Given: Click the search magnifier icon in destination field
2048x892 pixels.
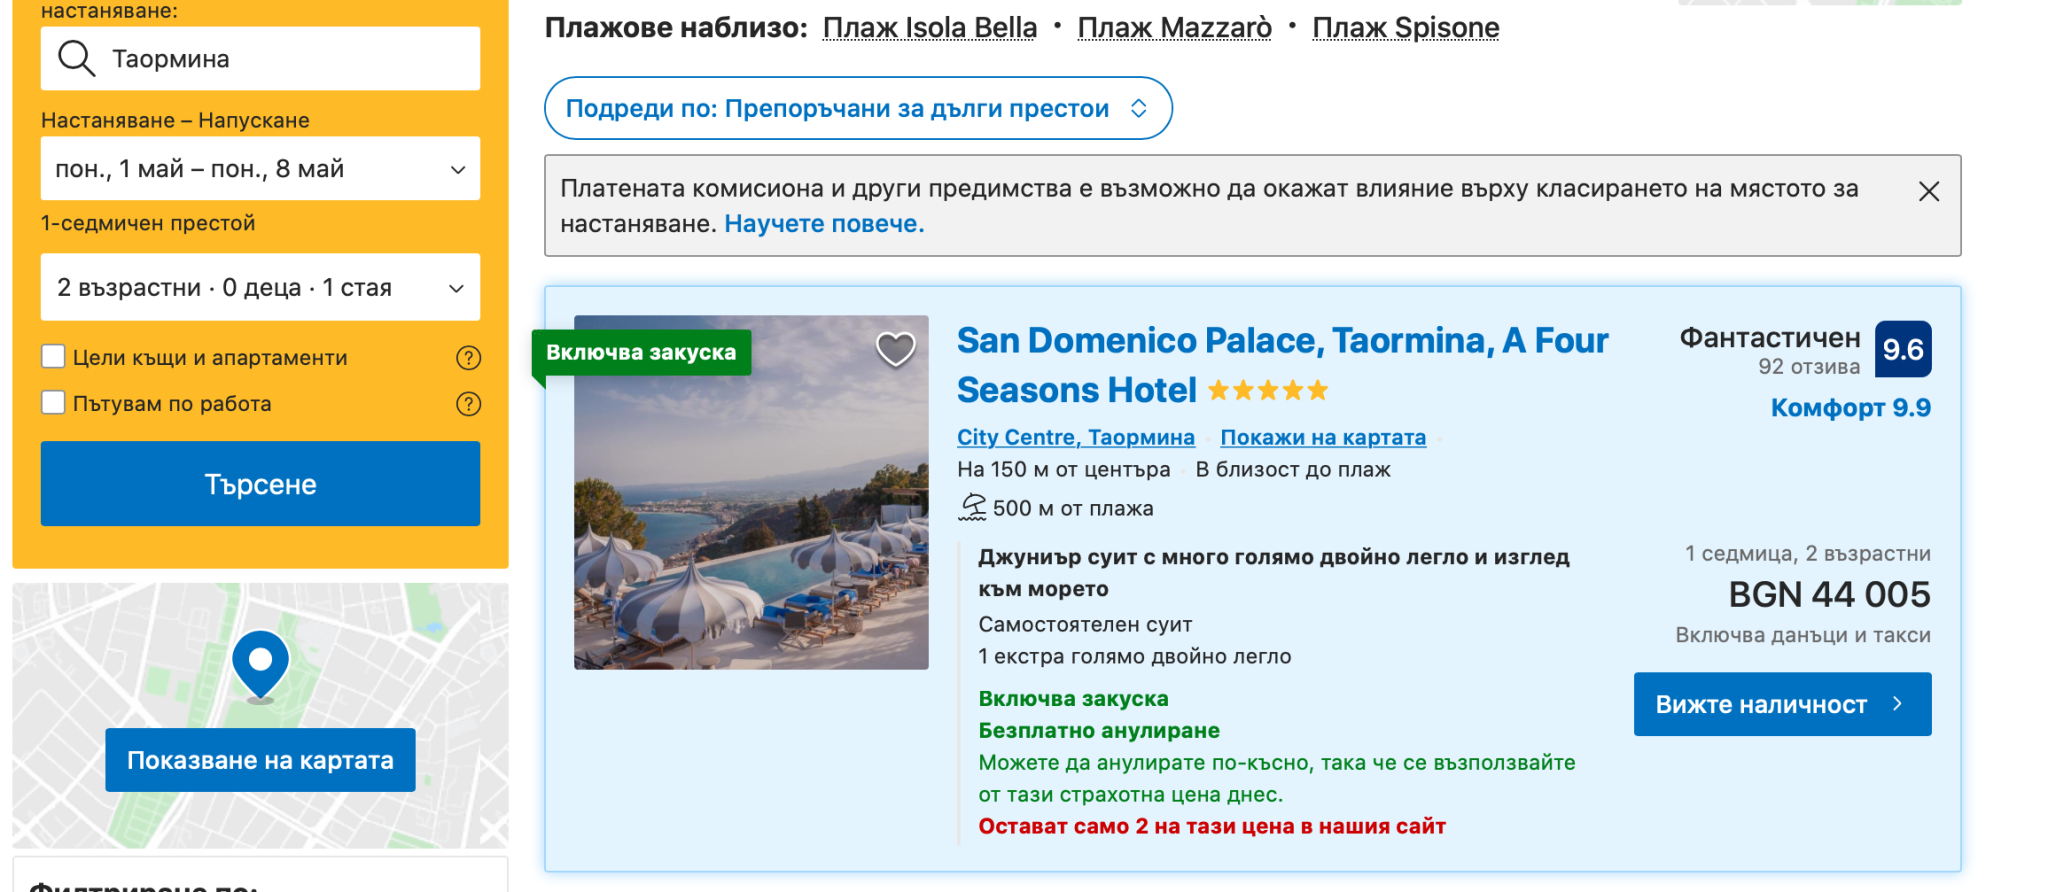Looking at the screenshot, I should [x=76, y=59].
